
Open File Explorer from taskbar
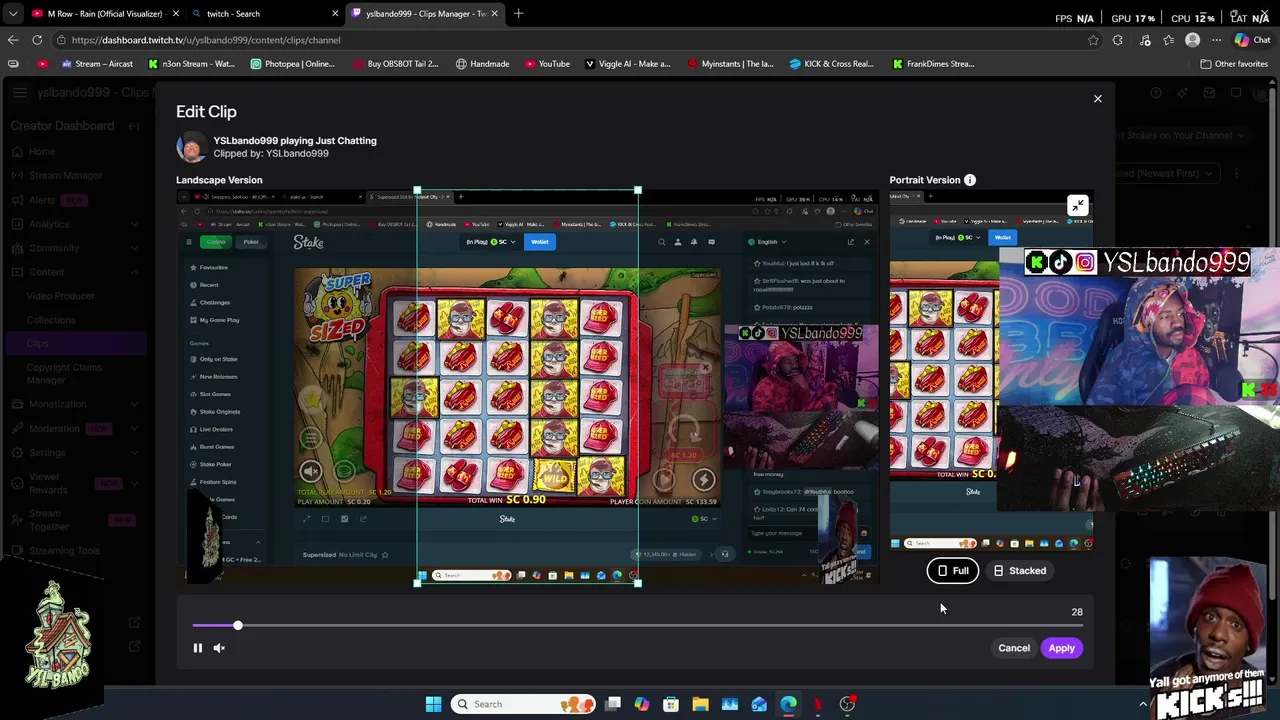pos(700,704)
